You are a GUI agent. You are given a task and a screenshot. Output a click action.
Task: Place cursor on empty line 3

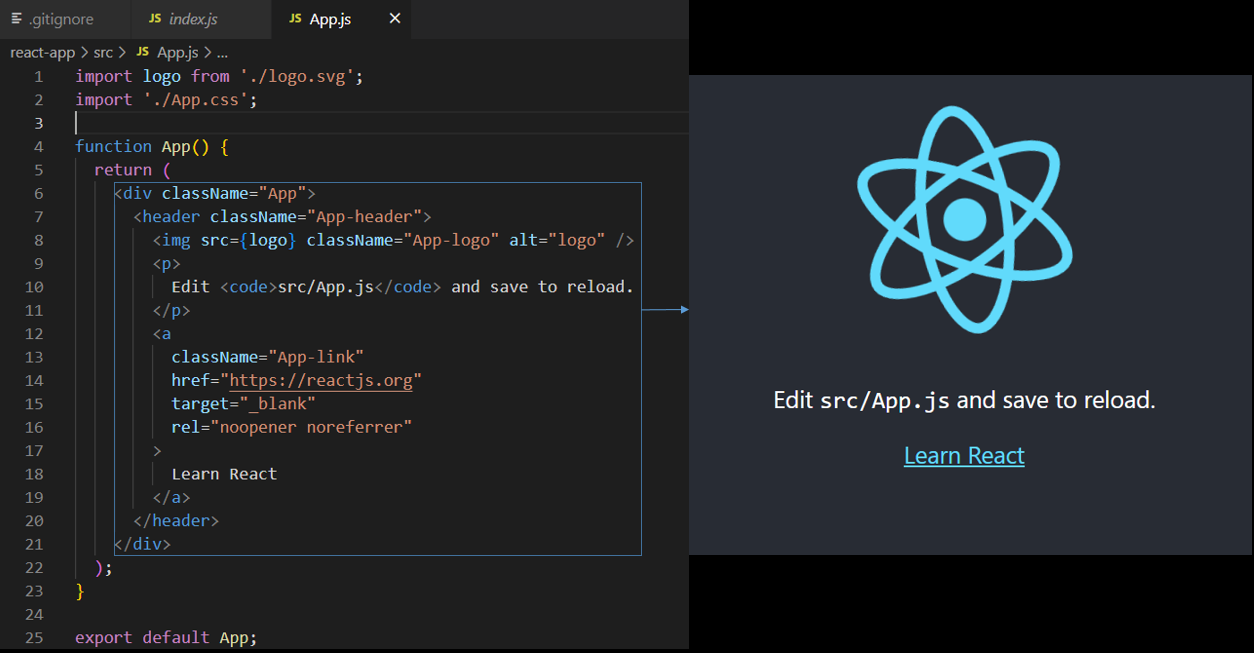(x=380, y=123)
